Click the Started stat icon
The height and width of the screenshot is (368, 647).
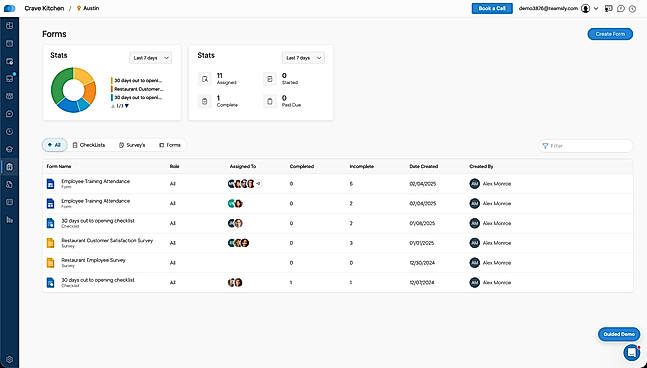[x=270, y=79]
